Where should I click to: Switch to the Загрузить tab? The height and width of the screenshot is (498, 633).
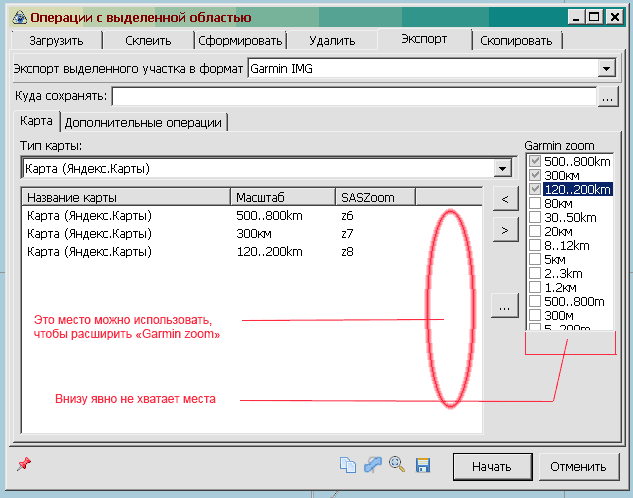click(x=56, y=41)
